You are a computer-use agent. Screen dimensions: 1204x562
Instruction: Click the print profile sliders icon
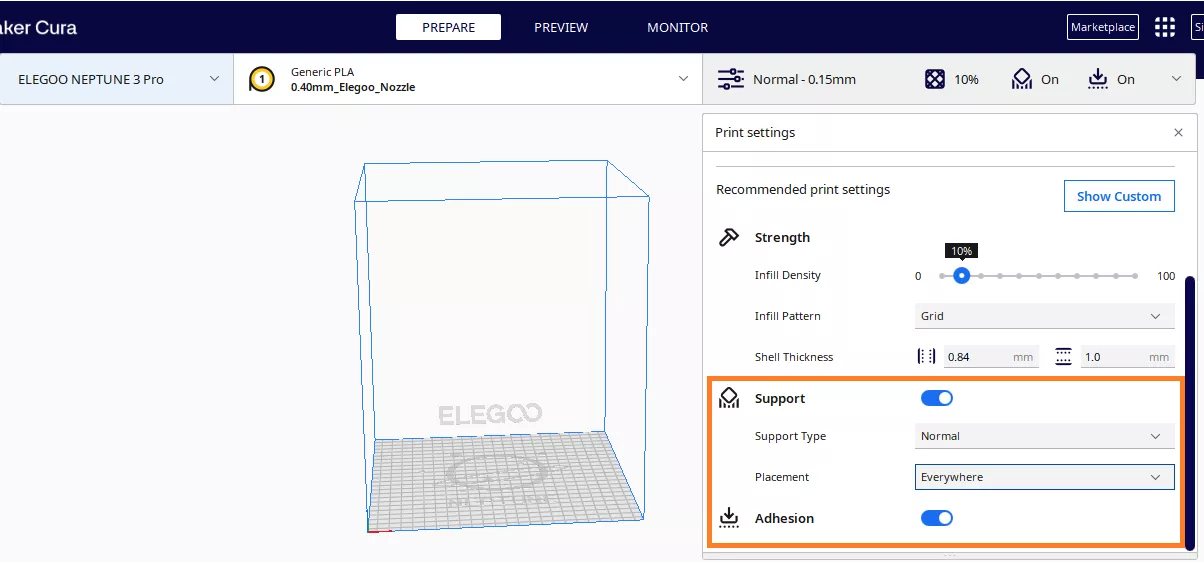(731, 79)
